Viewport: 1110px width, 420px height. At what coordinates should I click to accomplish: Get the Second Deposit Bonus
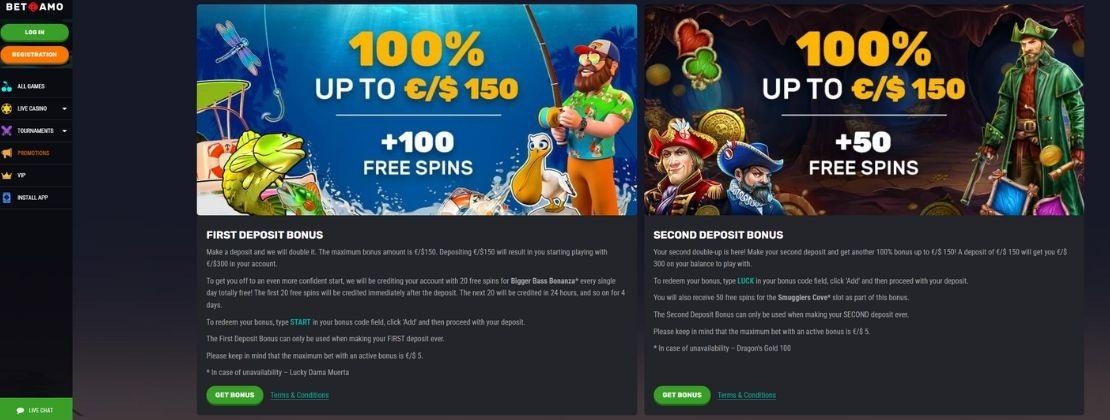(682, 395)
